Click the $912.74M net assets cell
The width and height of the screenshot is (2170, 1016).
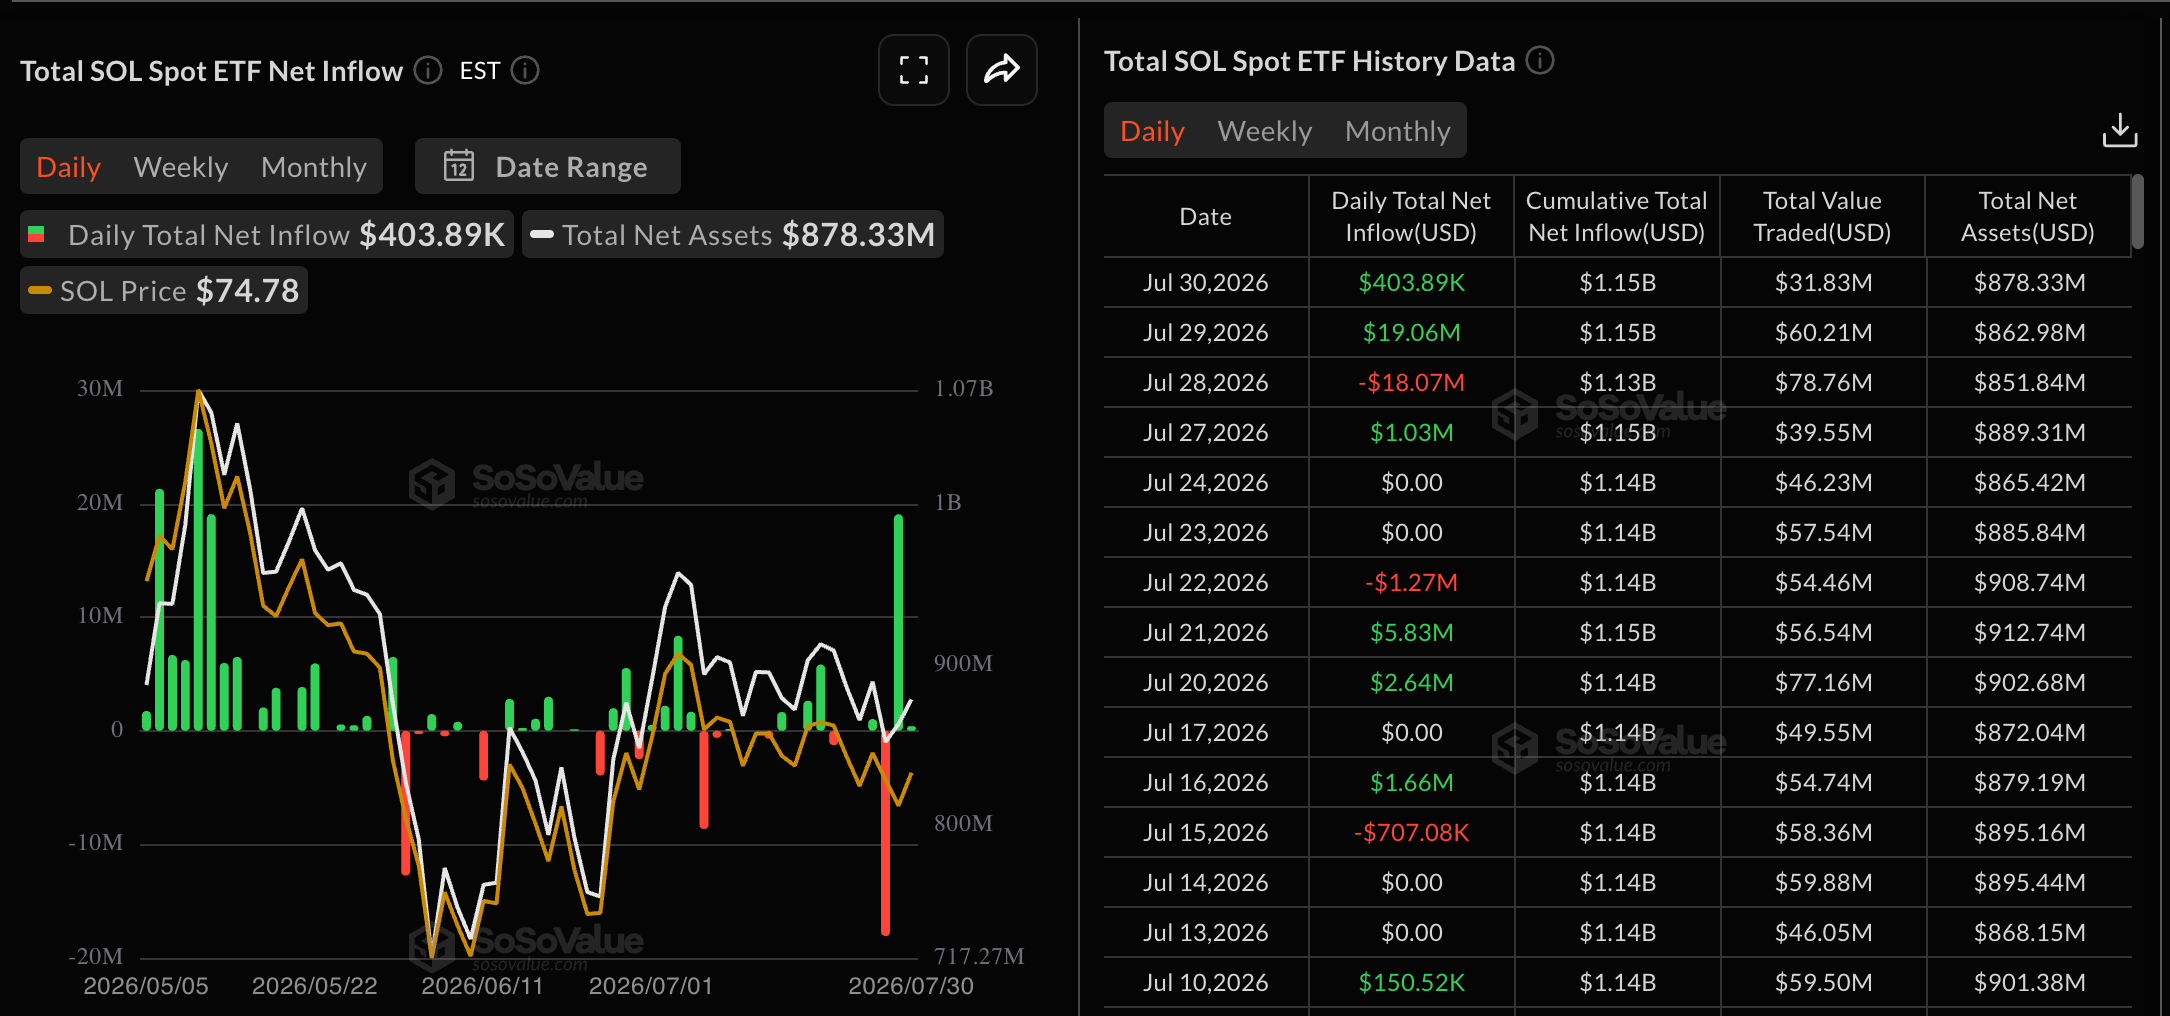[x=2029, y=633]
